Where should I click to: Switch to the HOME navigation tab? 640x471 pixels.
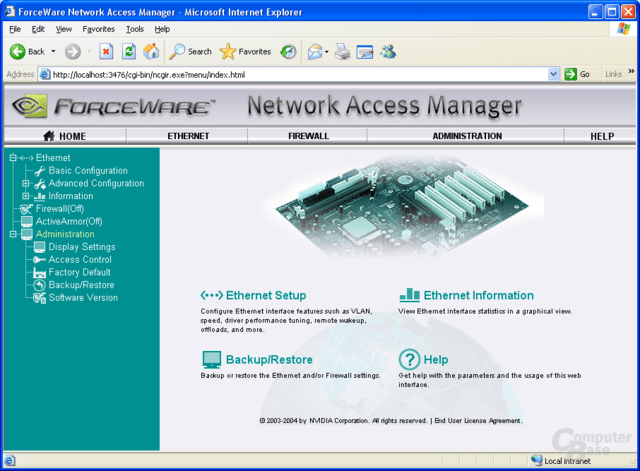click(x=65, y=136)
